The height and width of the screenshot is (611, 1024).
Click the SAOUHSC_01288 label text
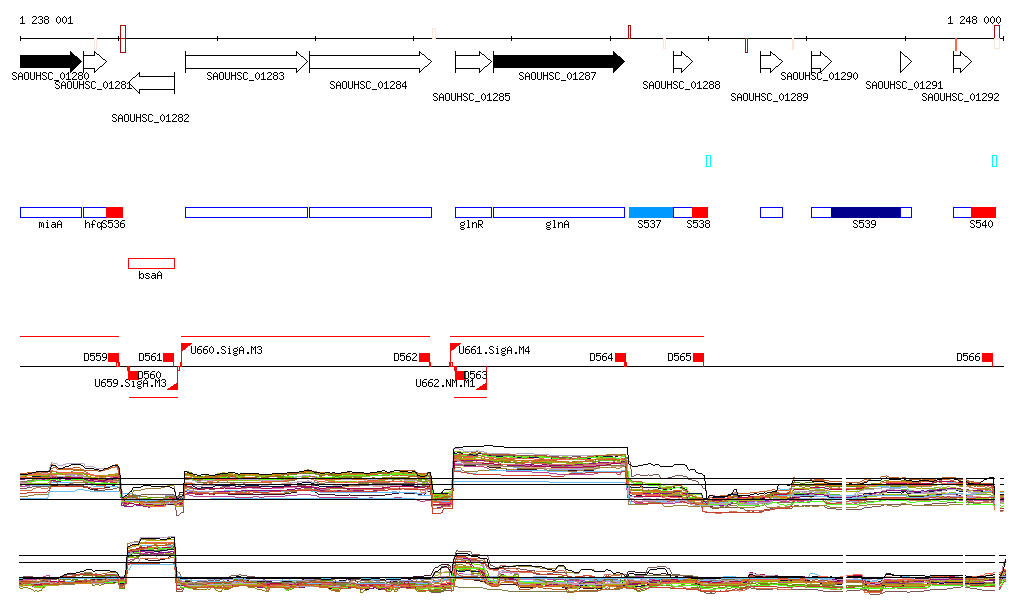point(681,86)
